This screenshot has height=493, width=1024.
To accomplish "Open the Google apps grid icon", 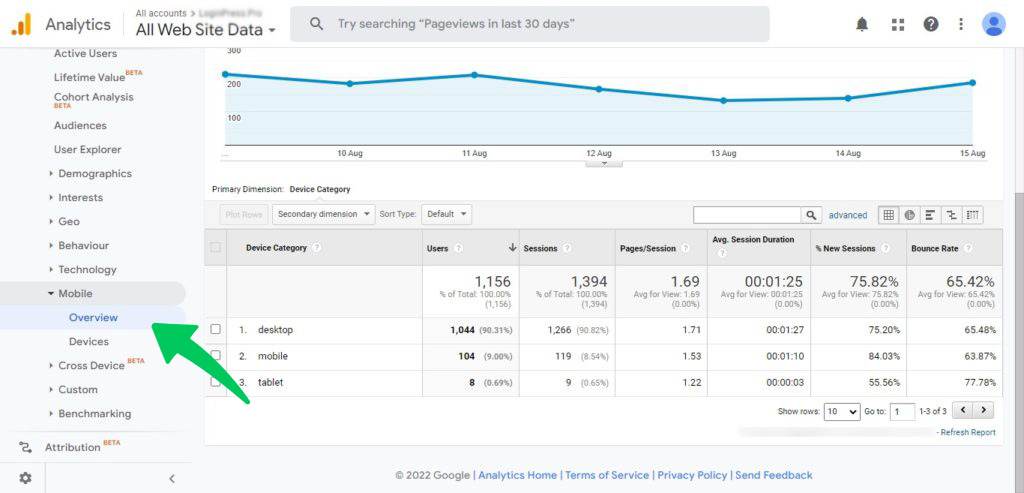I will coord(897,24).
